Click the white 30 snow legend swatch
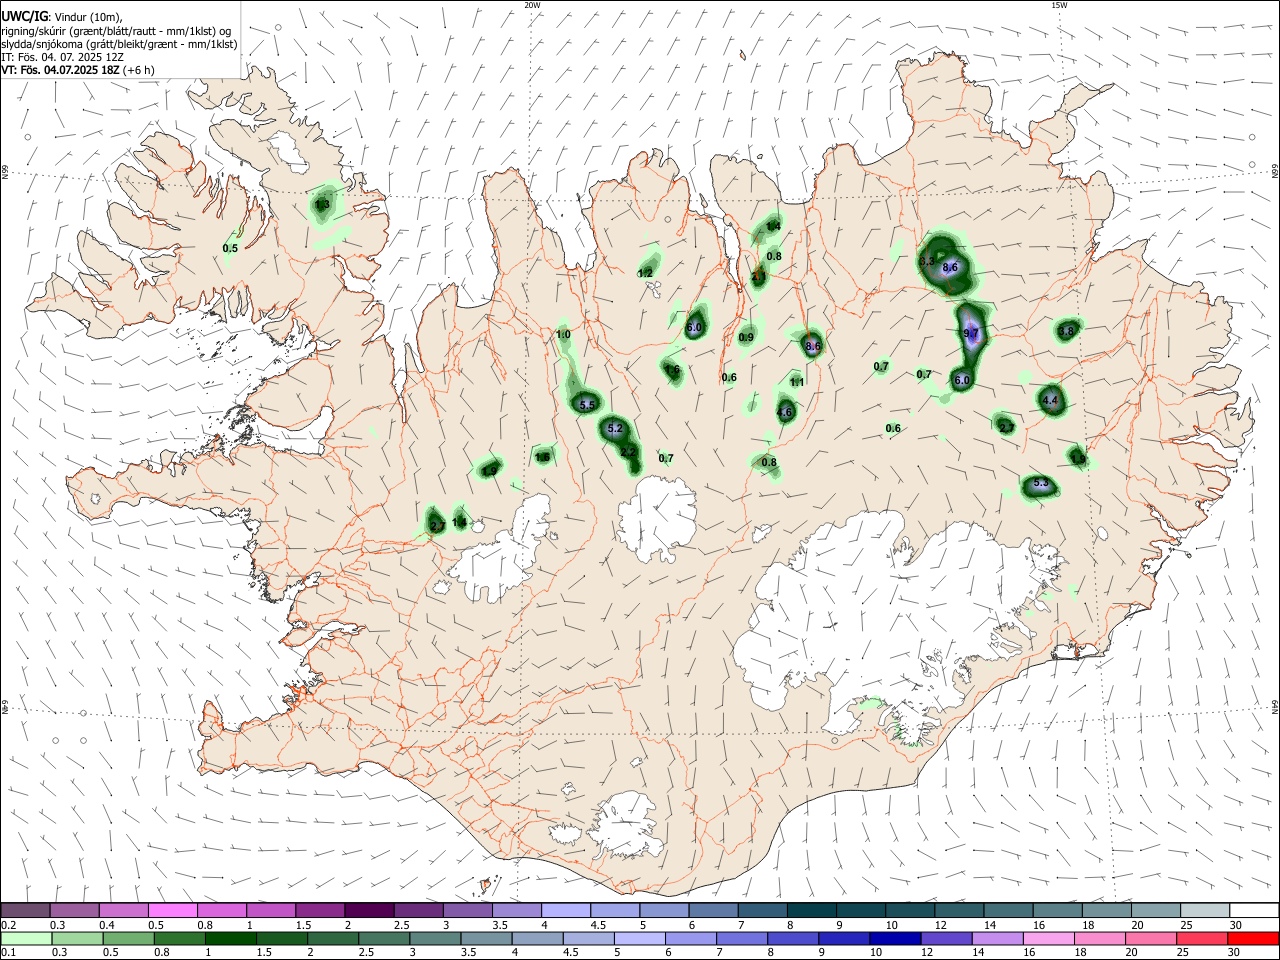This screenshot has height=960, width=1280. [1254, 911]
